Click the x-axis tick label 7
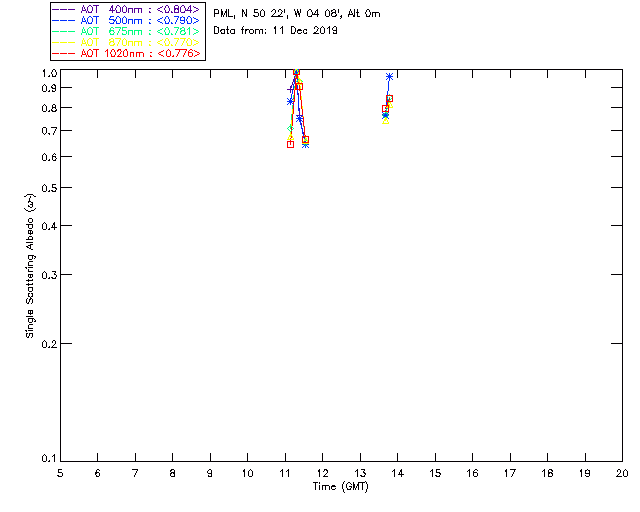 [x=135, y=473]
